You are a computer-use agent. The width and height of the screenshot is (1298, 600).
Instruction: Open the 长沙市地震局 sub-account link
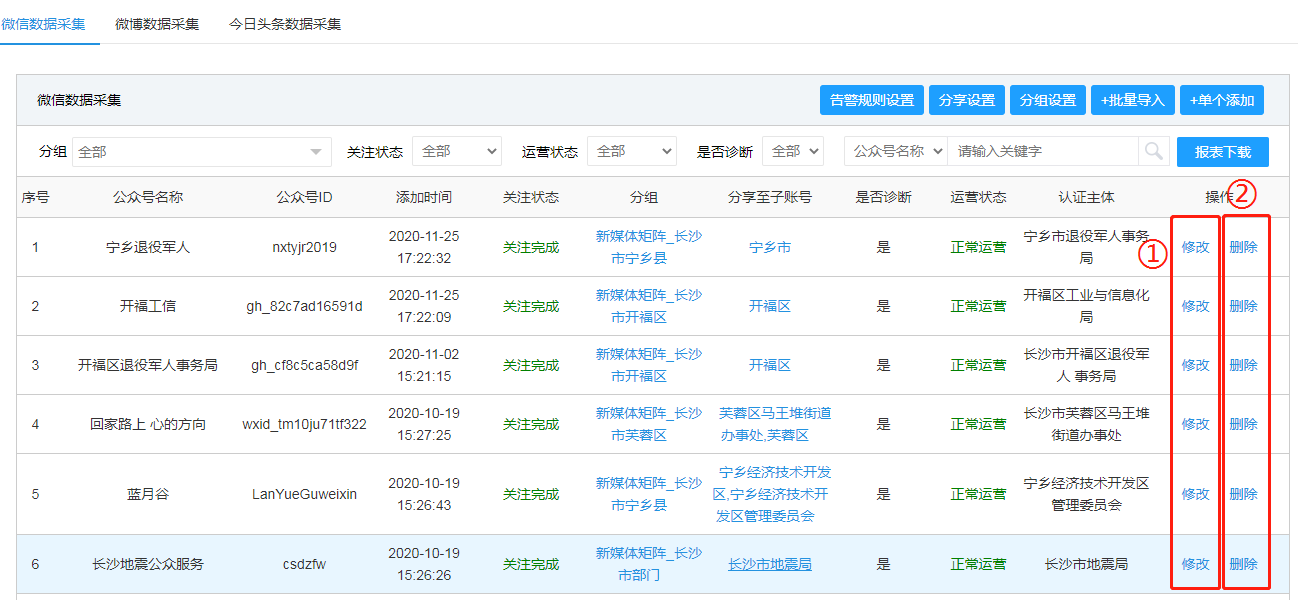point(769,565)
